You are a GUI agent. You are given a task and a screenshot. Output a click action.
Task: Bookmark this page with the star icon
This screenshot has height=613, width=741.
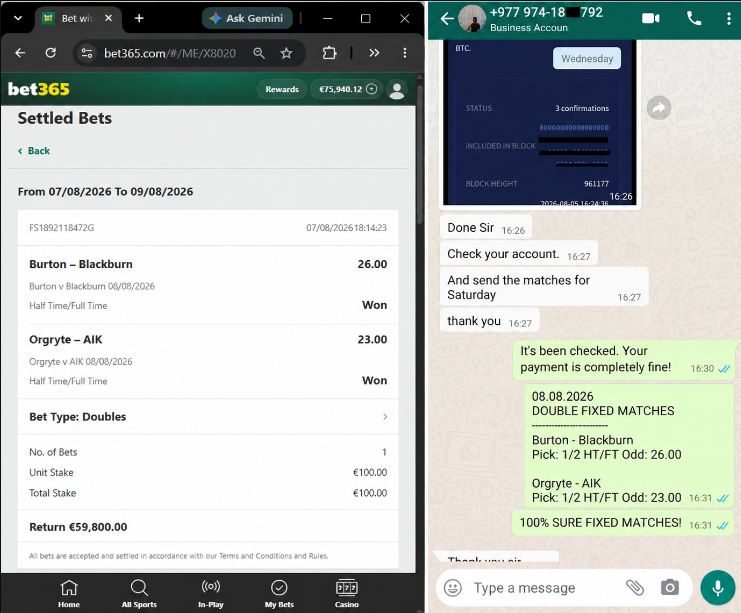coord(286,53)
